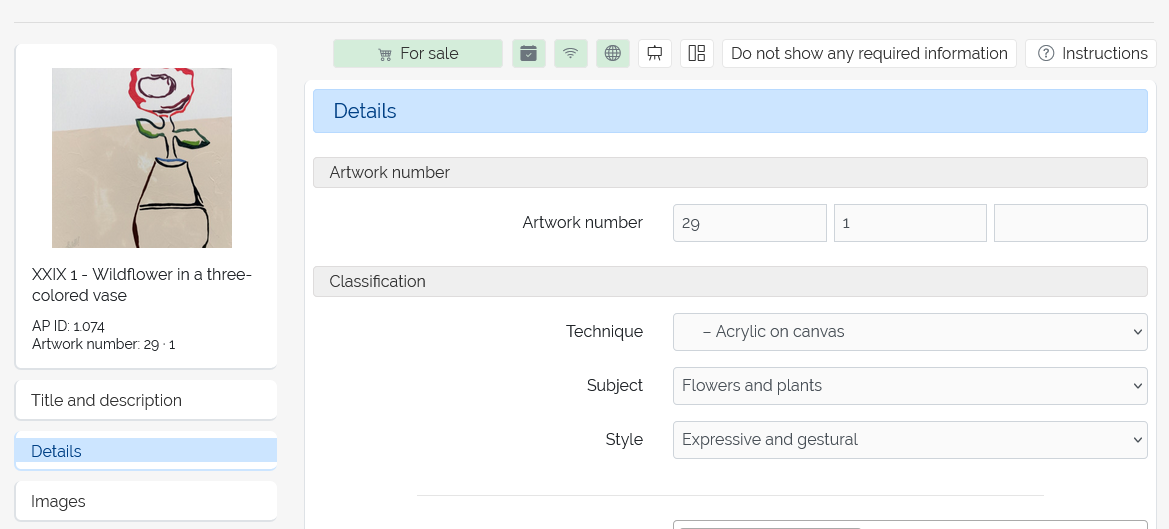Click the Details panel header

(729, 111)
